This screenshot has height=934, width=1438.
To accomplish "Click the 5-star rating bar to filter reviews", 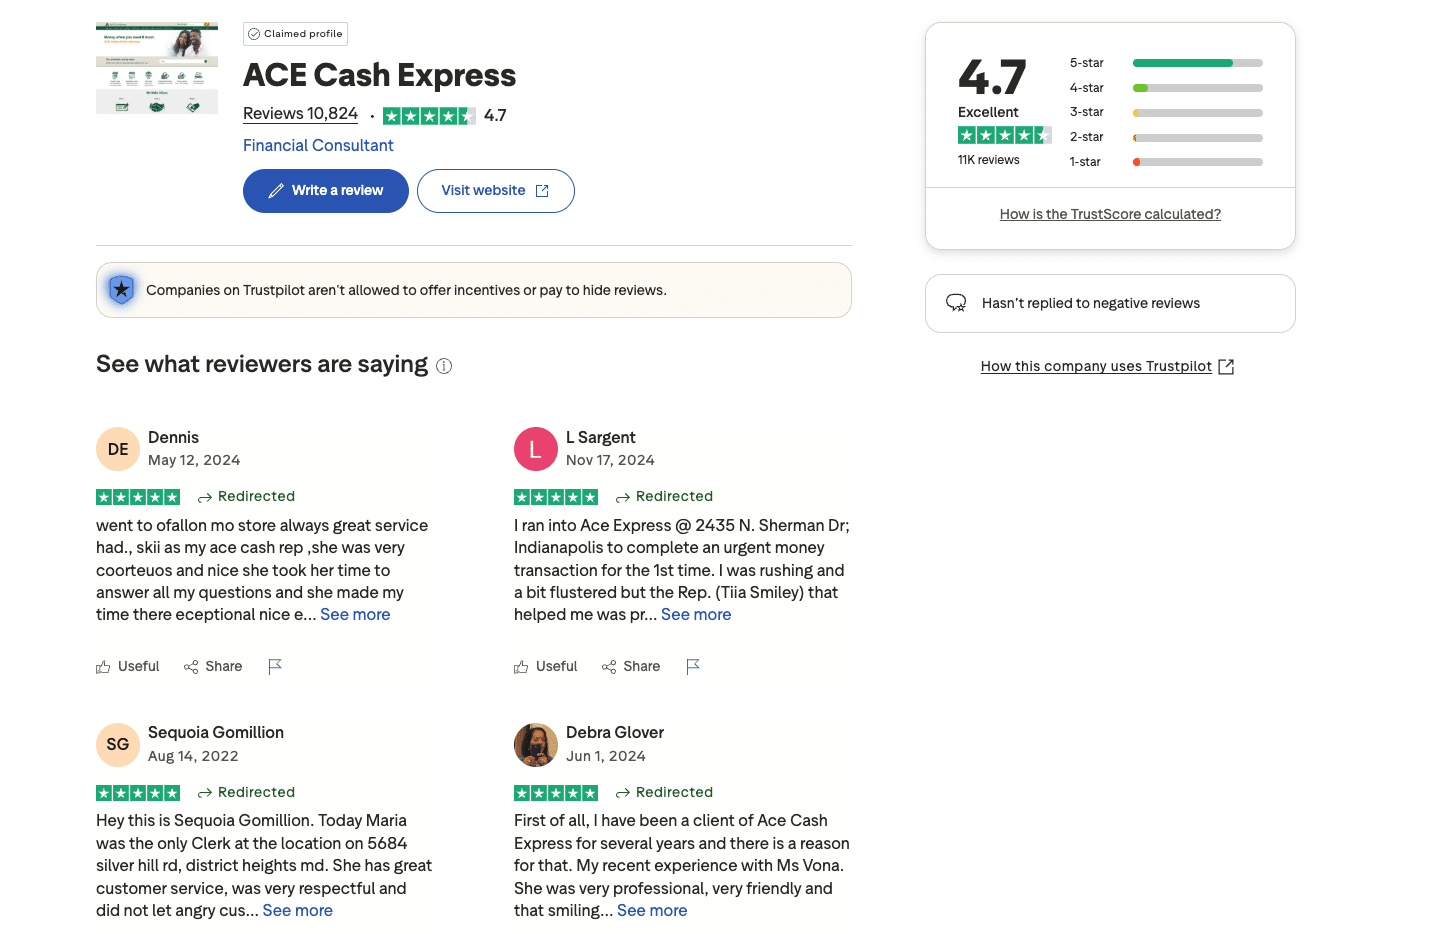I will click(1197, 62).
